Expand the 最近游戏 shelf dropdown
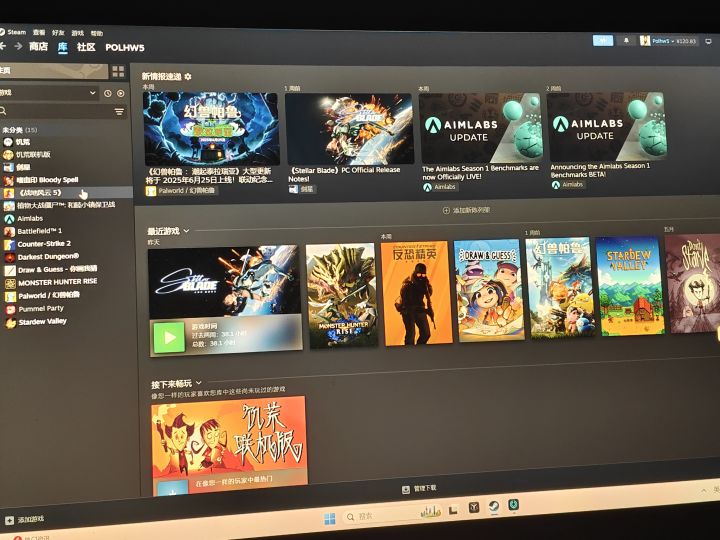The image size is (720, 540). click(186, 231)
